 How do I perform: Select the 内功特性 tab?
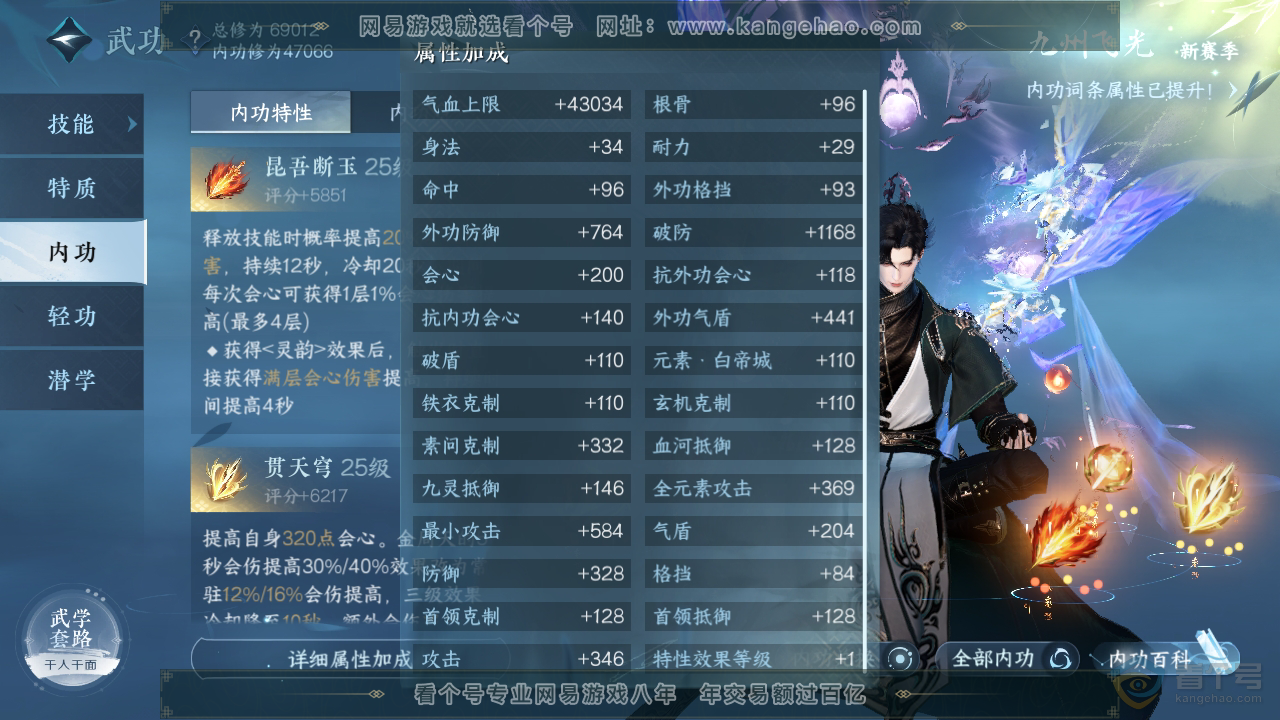271,113
